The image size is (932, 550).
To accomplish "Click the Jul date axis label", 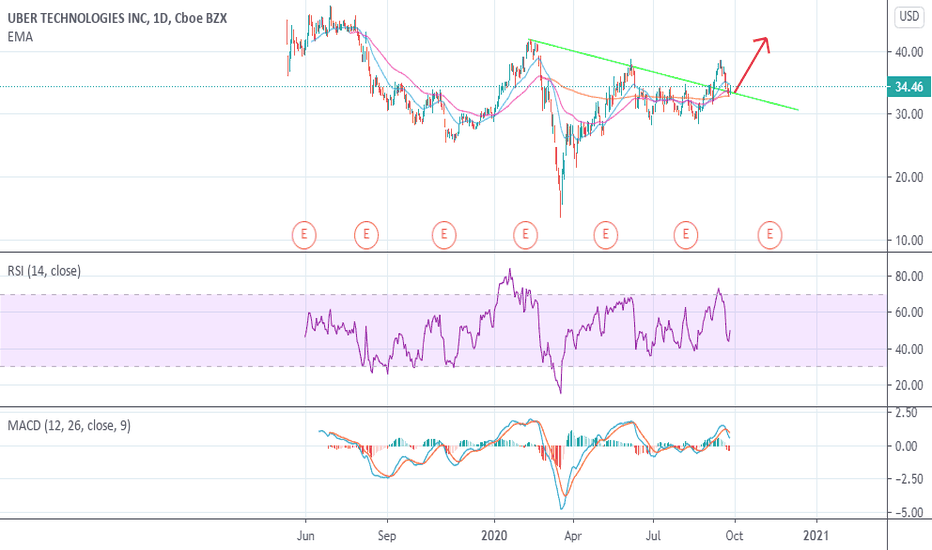I will tap(653, 536).
